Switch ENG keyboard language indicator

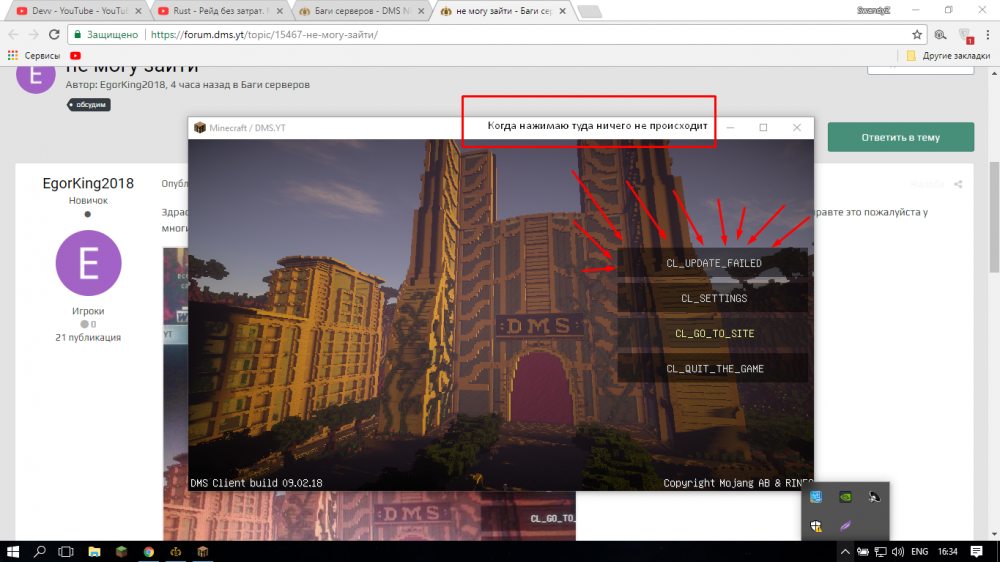pos(920,551)
